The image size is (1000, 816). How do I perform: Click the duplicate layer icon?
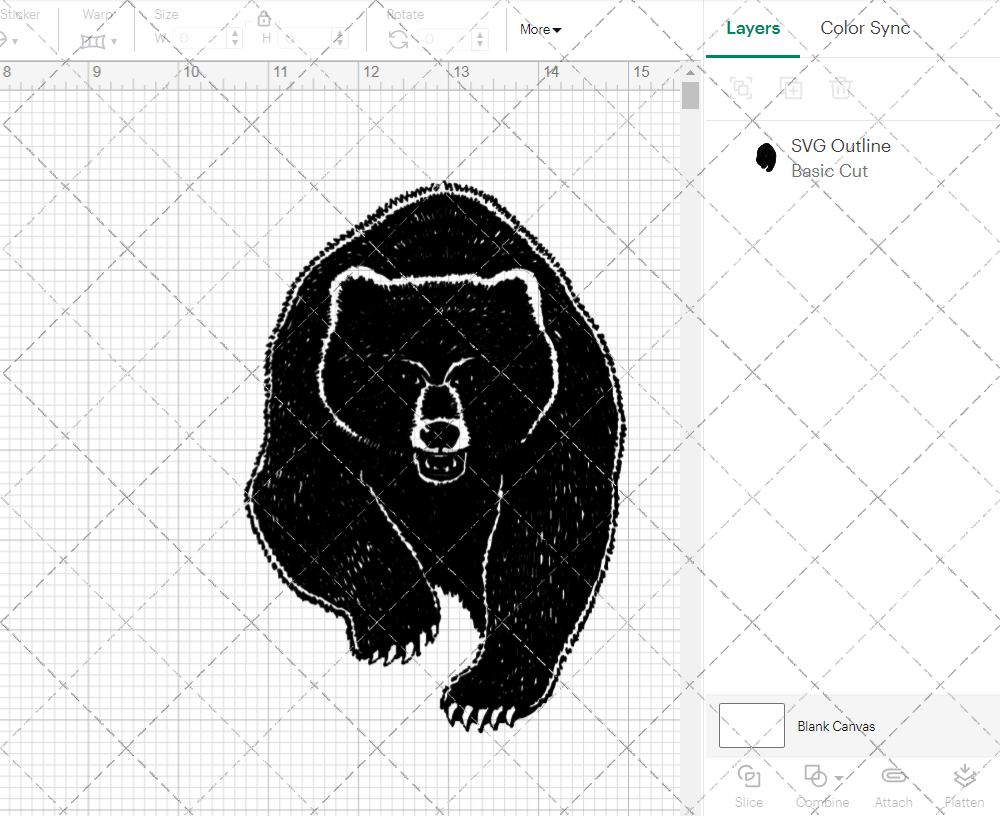791,88
